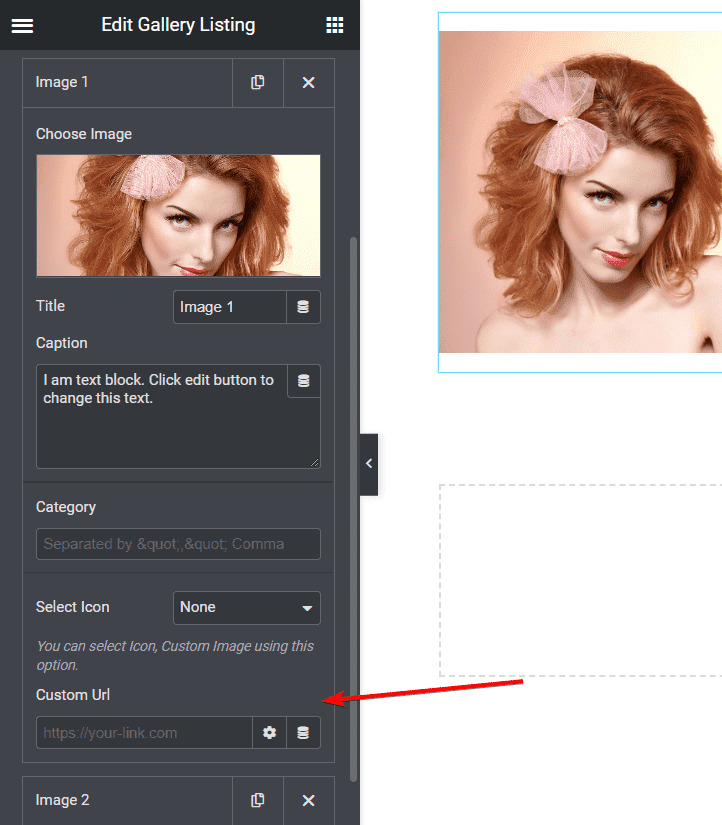Open the widgets grid icon in the header
Screen dimensions: 722x825
point(335,25)
